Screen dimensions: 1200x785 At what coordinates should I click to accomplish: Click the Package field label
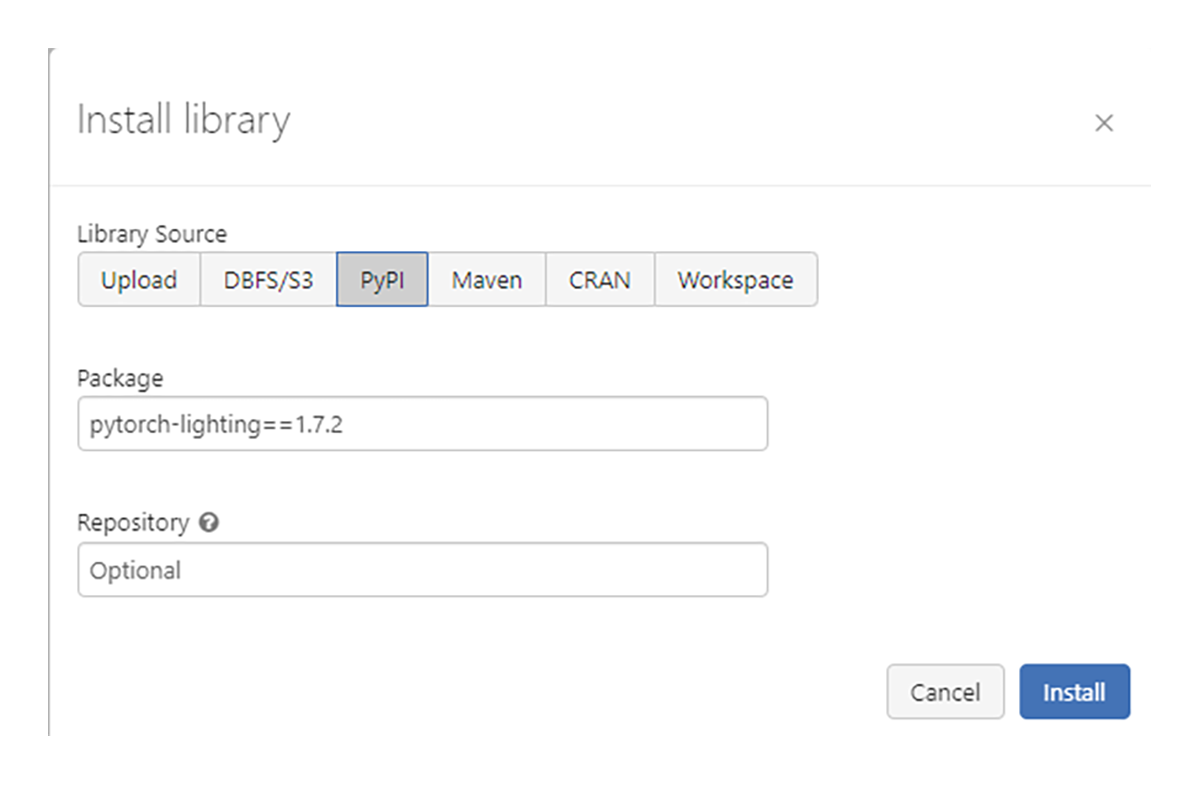(x=120, y=378)
